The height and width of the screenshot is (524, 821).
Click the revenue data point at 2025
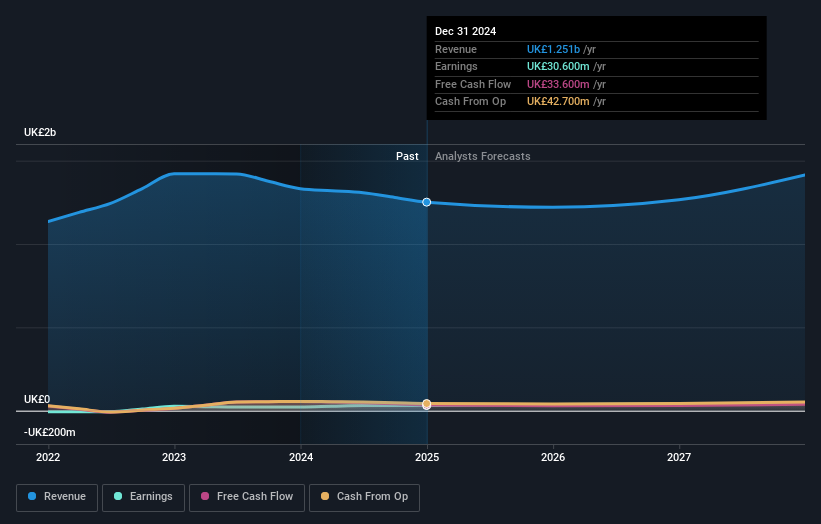click(x=427, y=202)
